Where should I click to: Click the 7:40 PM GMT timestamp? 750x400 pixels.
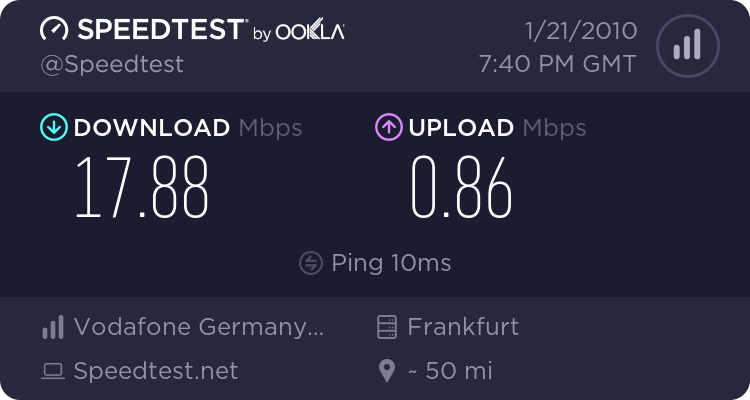[x=558, y=64]
